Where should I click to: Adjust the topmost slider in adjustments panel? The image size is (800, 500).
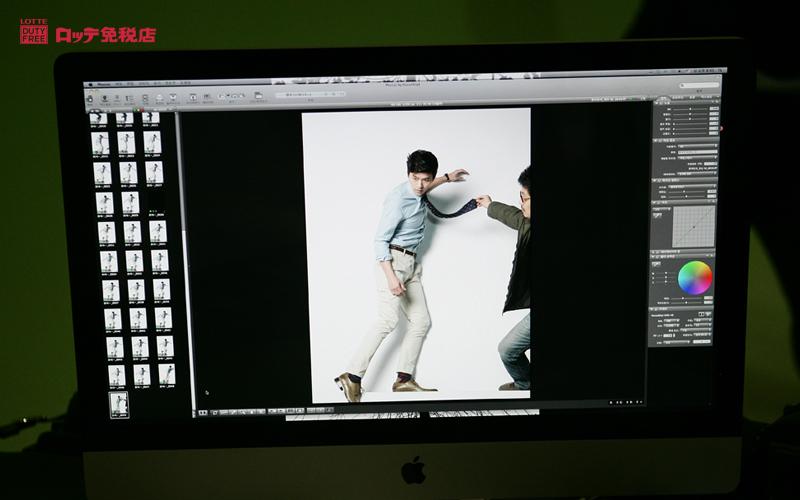pos(690,109)
